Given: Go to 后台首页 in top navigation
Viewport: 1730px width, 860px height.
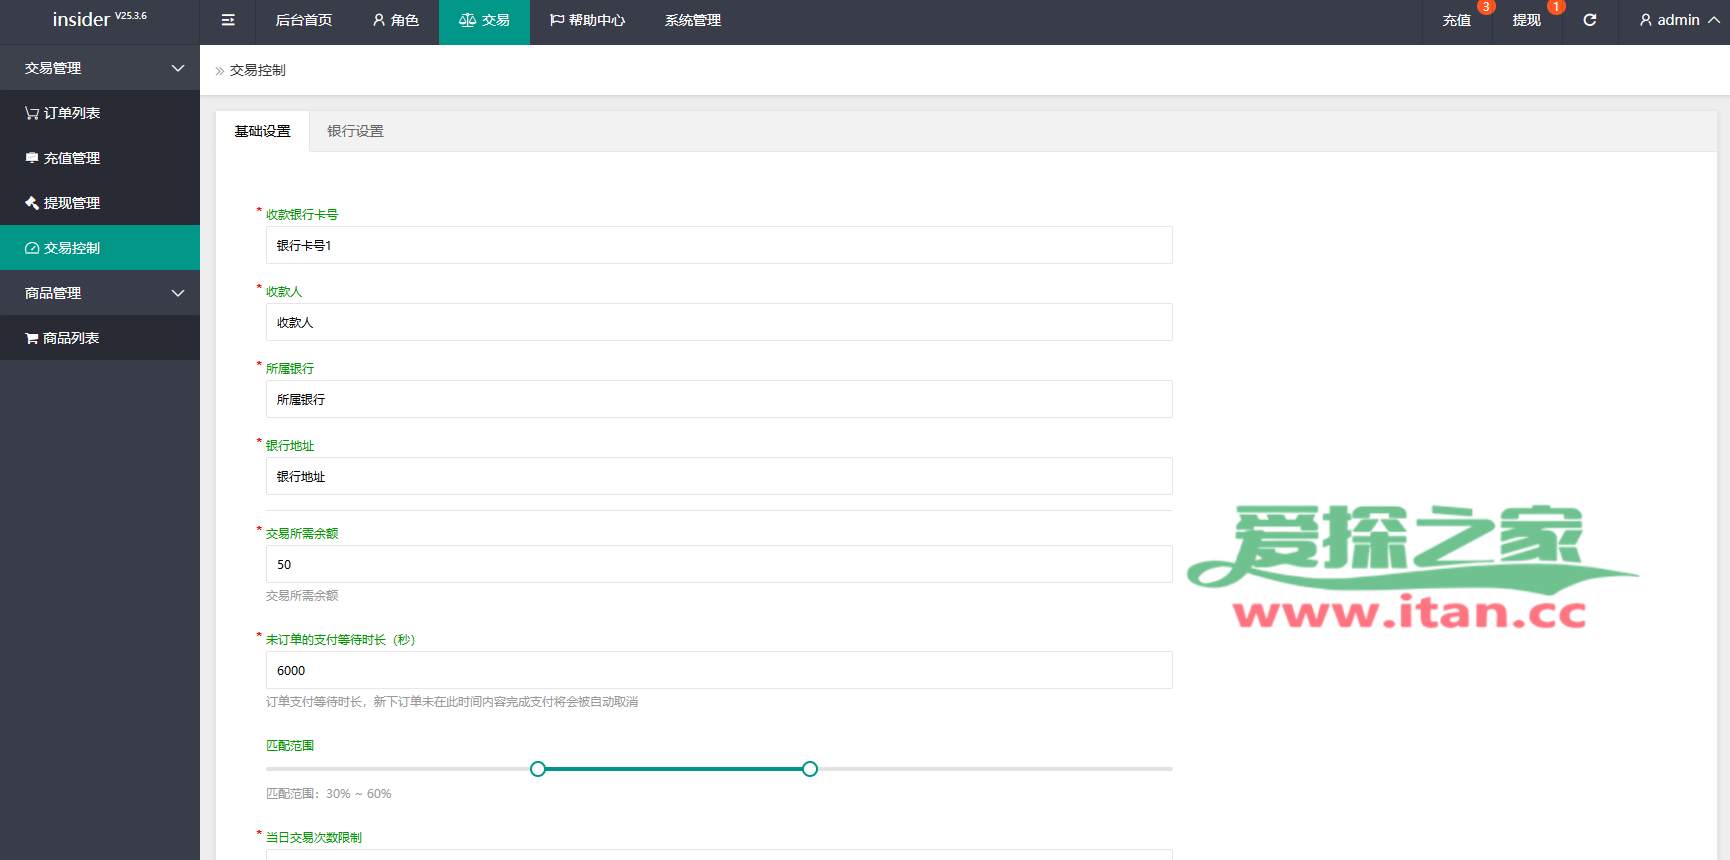Looking at the screenshot, I should click(303, 20).
